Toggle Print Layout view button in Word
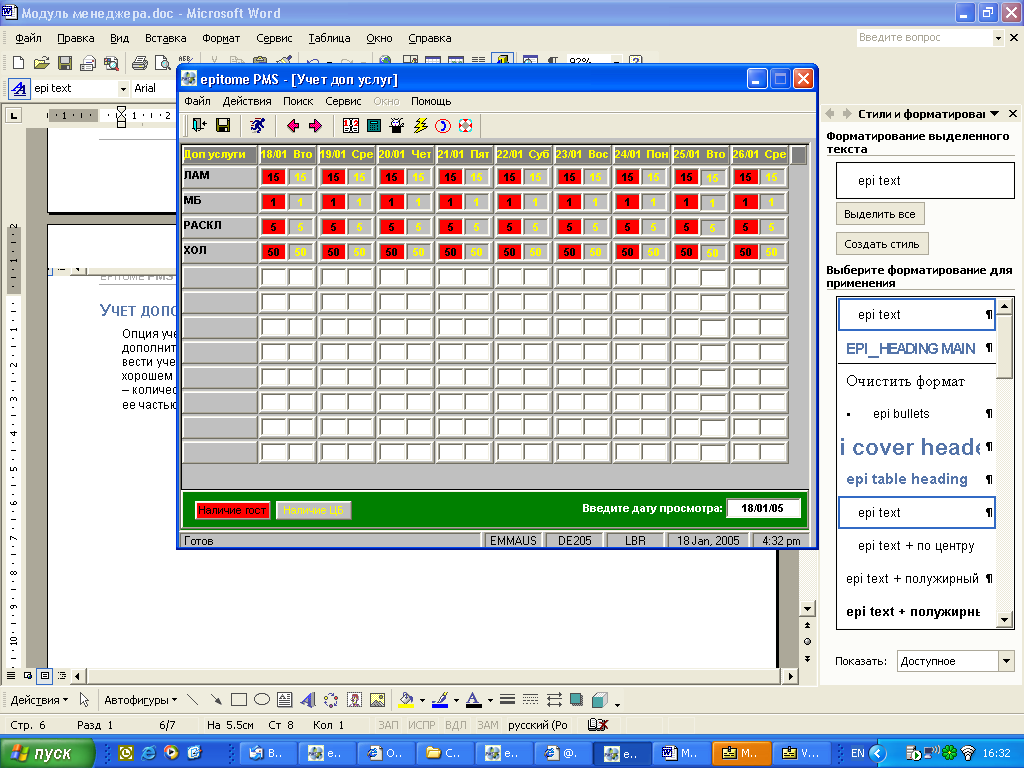Screen dimensions: 1024x768 (x=44, y=675)
